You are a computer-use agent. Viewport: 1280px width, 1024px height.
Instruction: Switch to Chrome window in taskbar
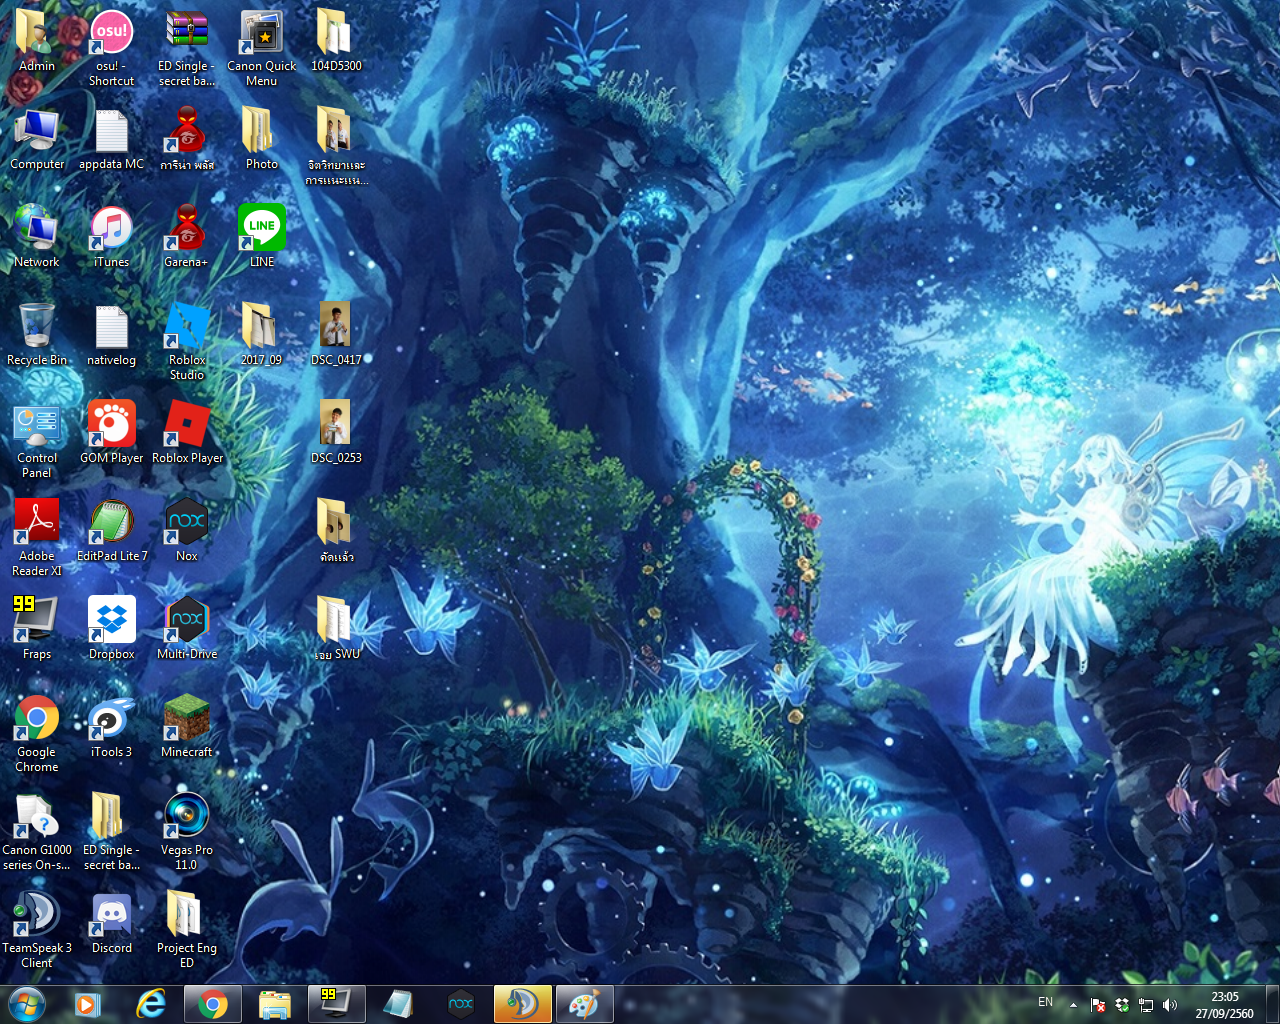point(212,1004)
